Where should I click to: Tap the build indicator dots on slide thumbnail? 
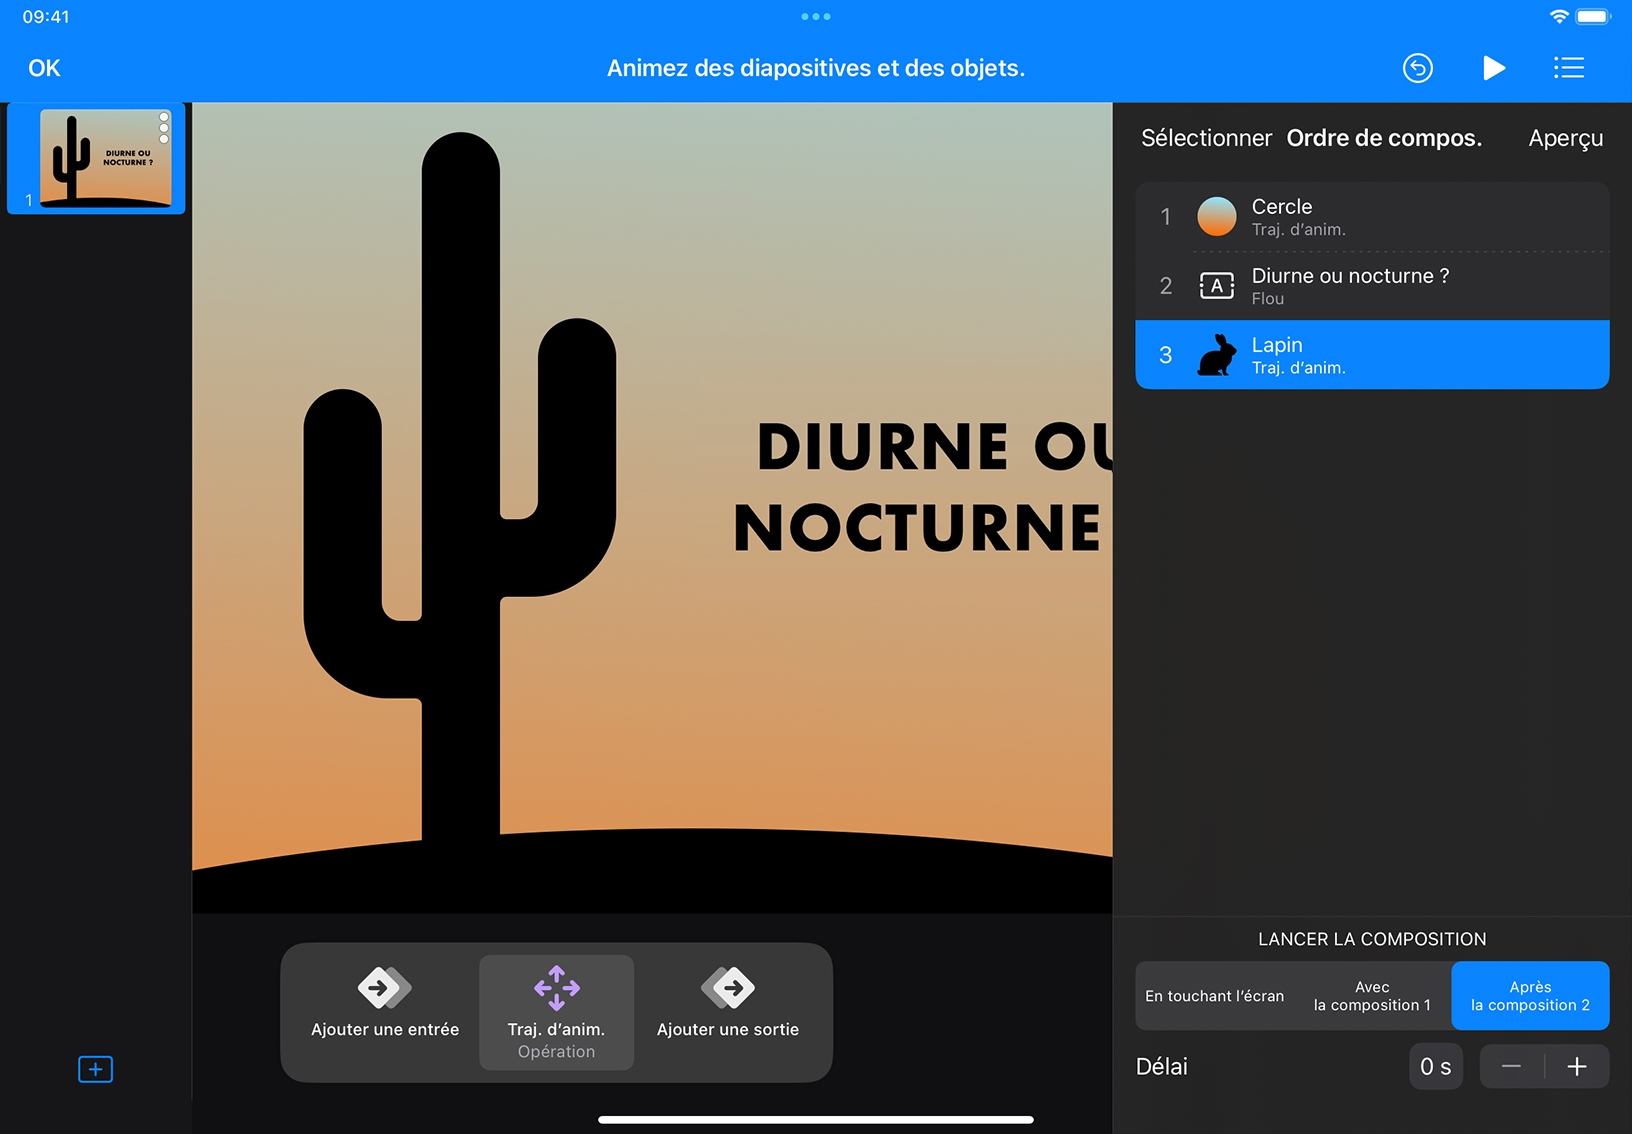164,127
